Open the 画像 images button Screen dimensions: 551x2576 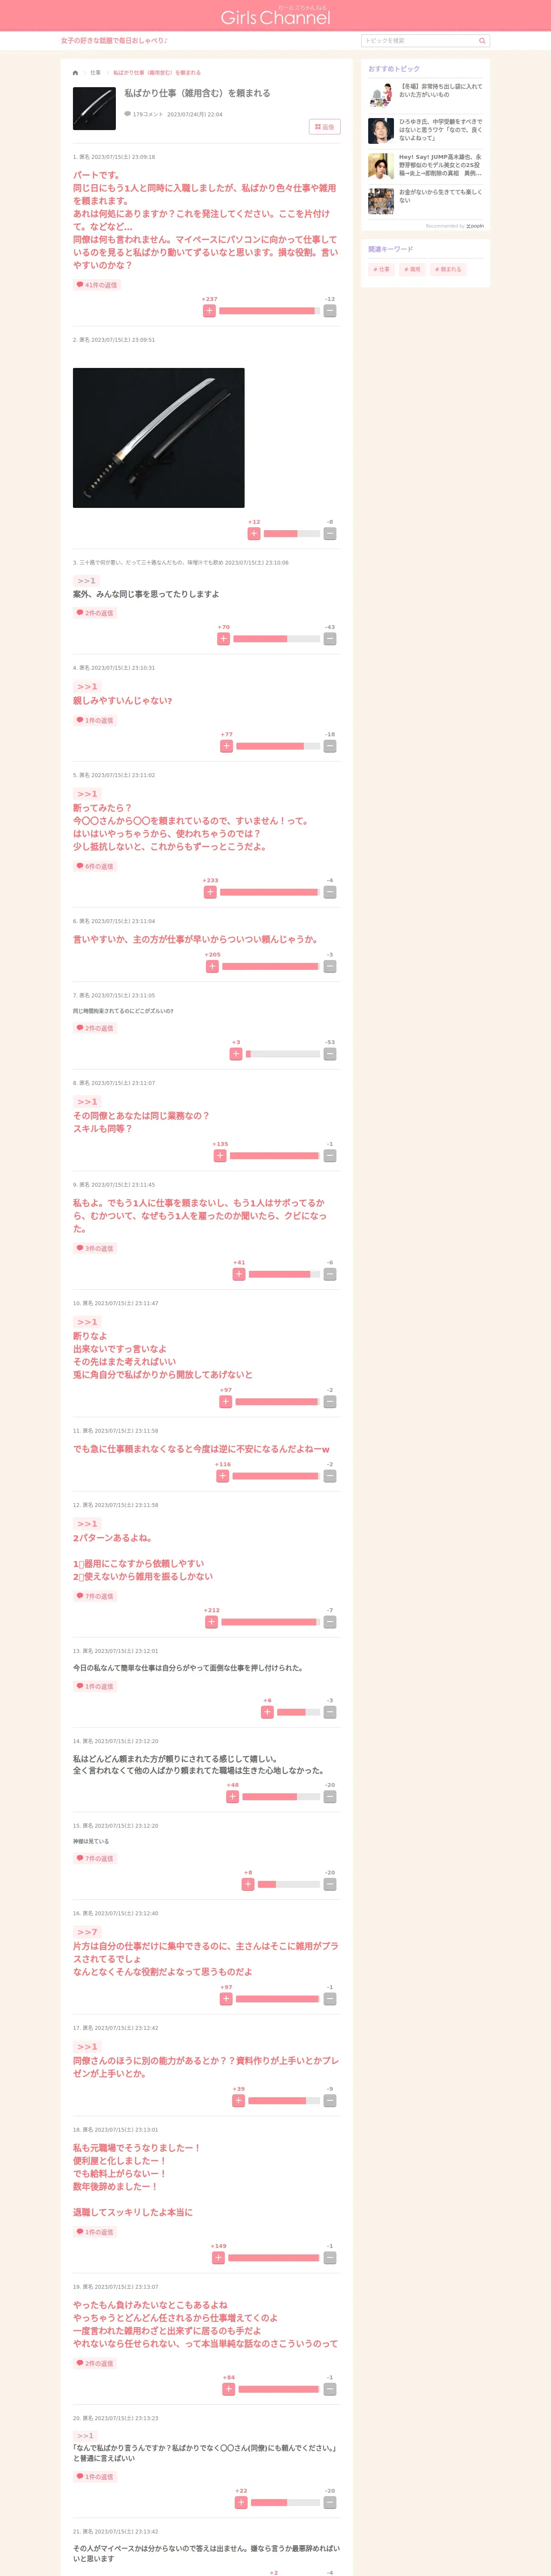click(x=325, y=127)
